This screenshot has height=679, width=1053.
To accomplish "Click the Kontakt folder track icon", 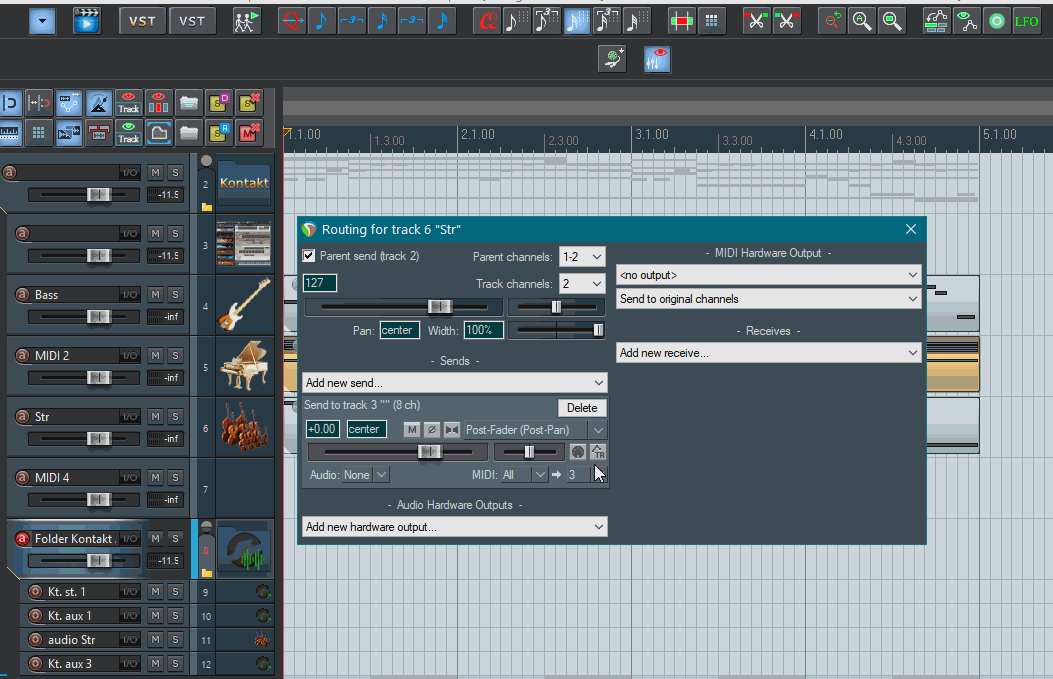I will 244,184.
